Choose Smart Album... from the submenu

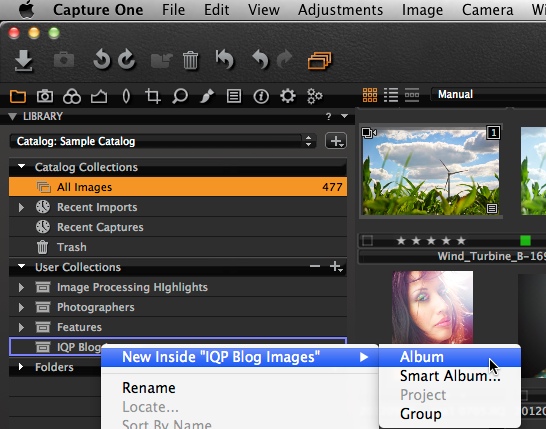point(450,376)
